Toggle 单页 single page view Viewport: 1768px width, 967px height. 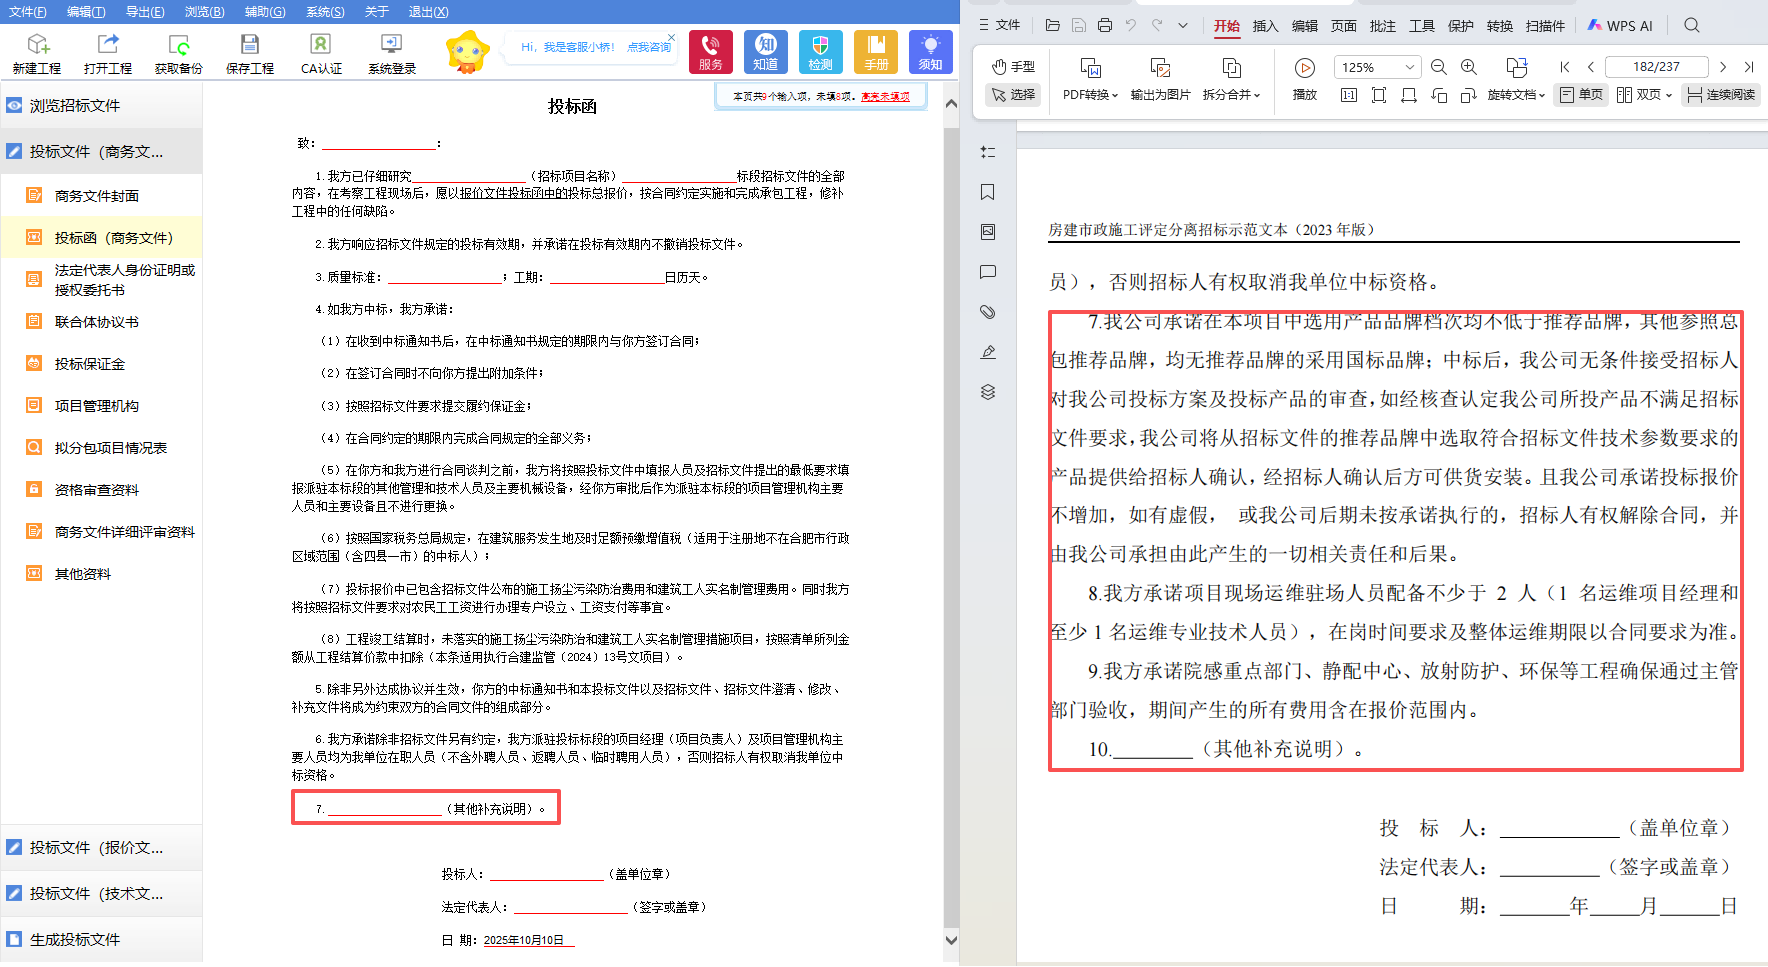click(1581, 95)
